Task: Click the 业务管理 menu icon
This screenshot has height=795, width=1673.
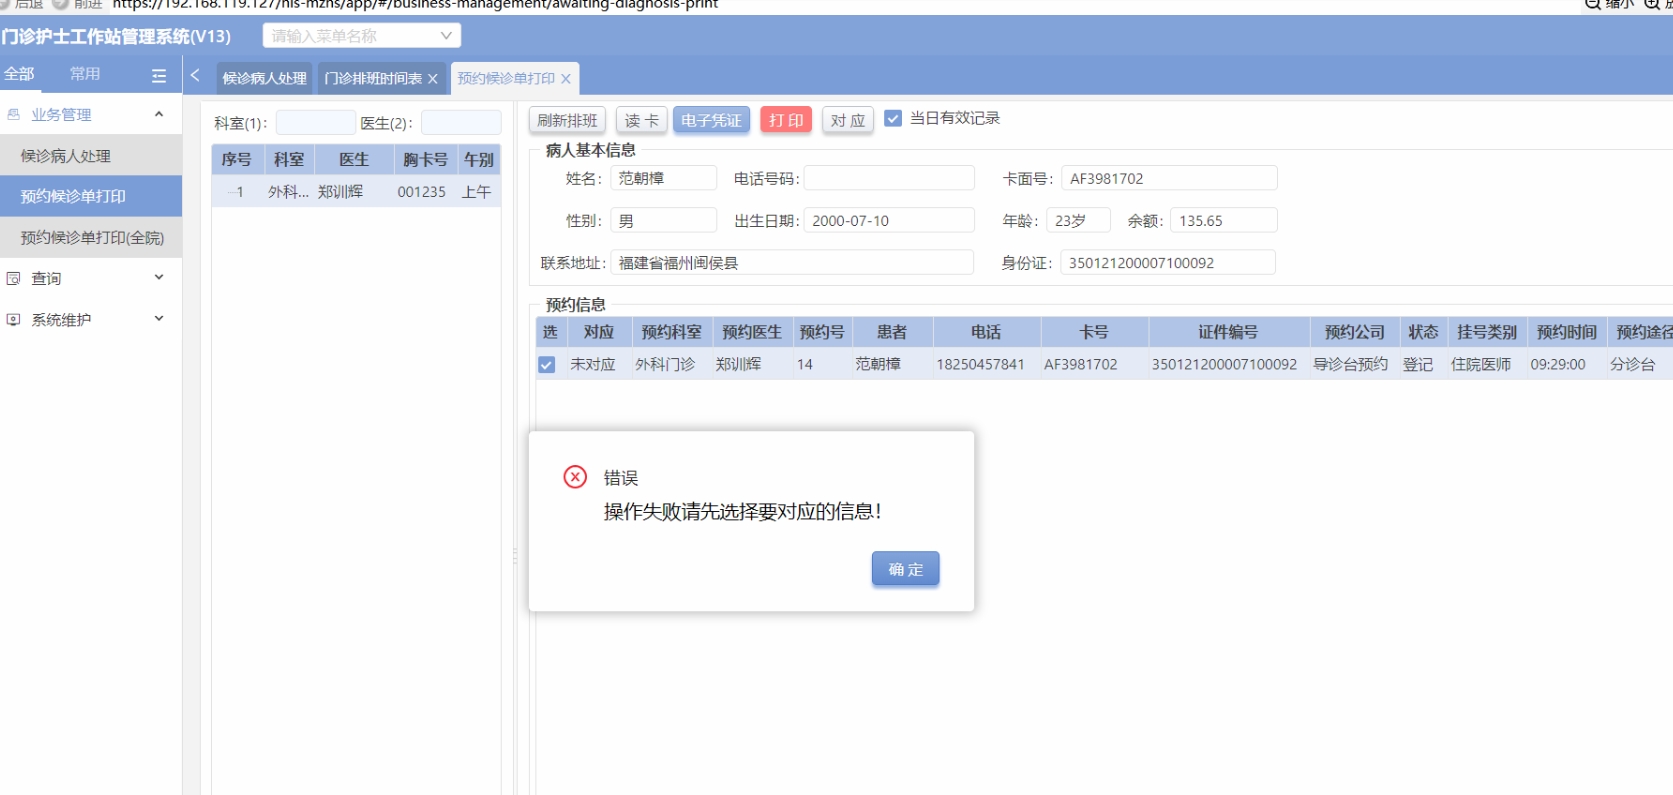Action: pyautogui.click(x=14, y=115)
